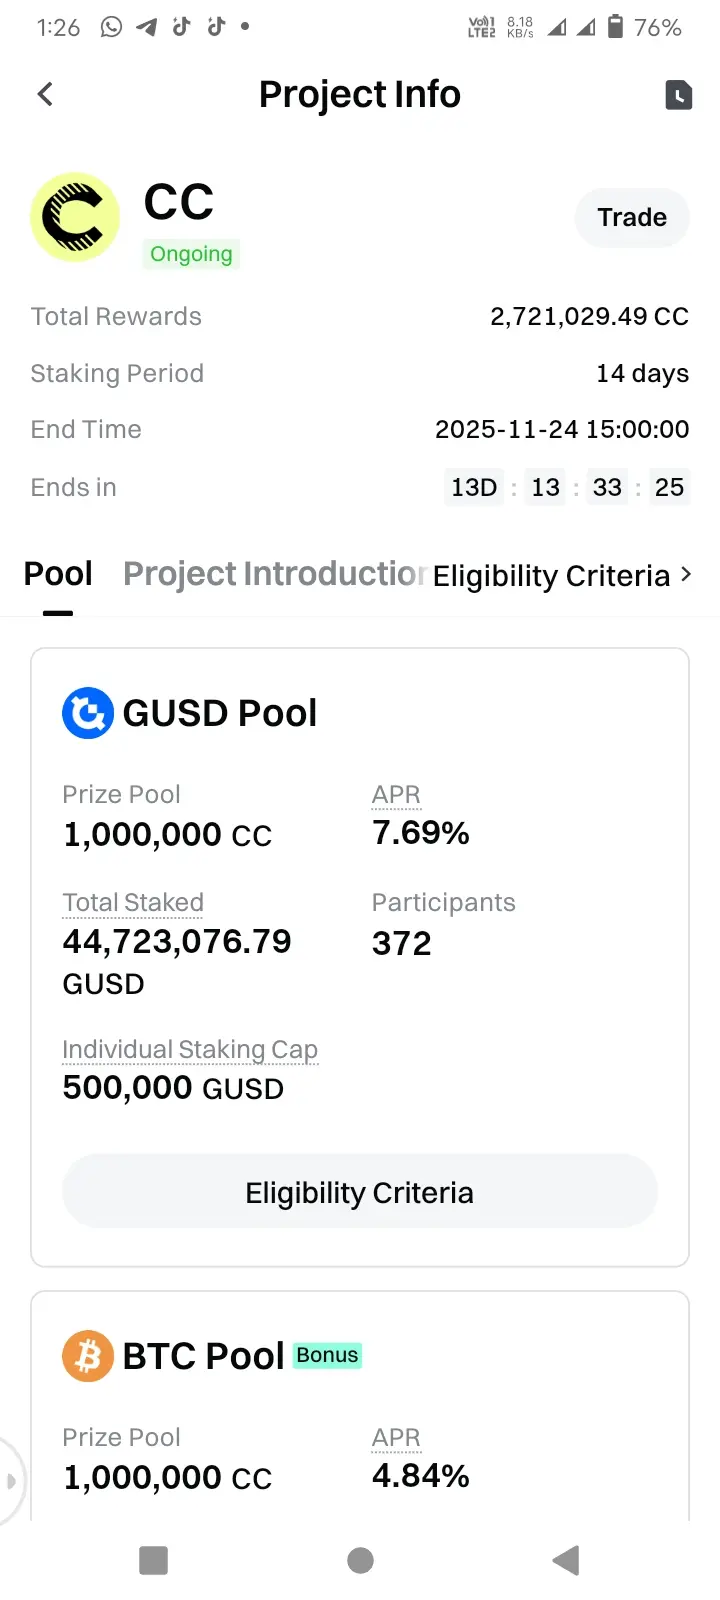The image size is (720, 1600).
Task: Tap the Individual Staking Cap label
Action: 190,1049
